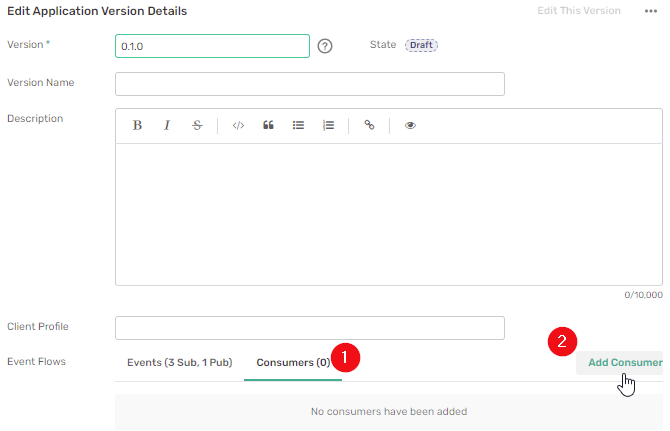The height and width of the screenshot is (431, 670).
Task: Click inside the Description text area
Action: pos(388,214)
